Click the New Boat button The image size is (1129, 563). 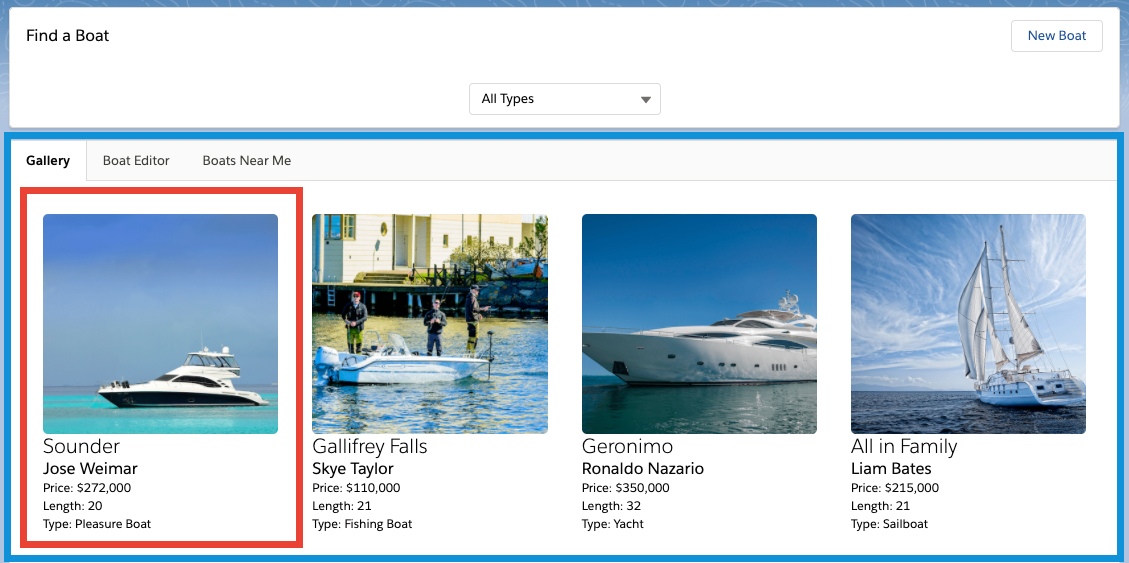click(1056, 36)
